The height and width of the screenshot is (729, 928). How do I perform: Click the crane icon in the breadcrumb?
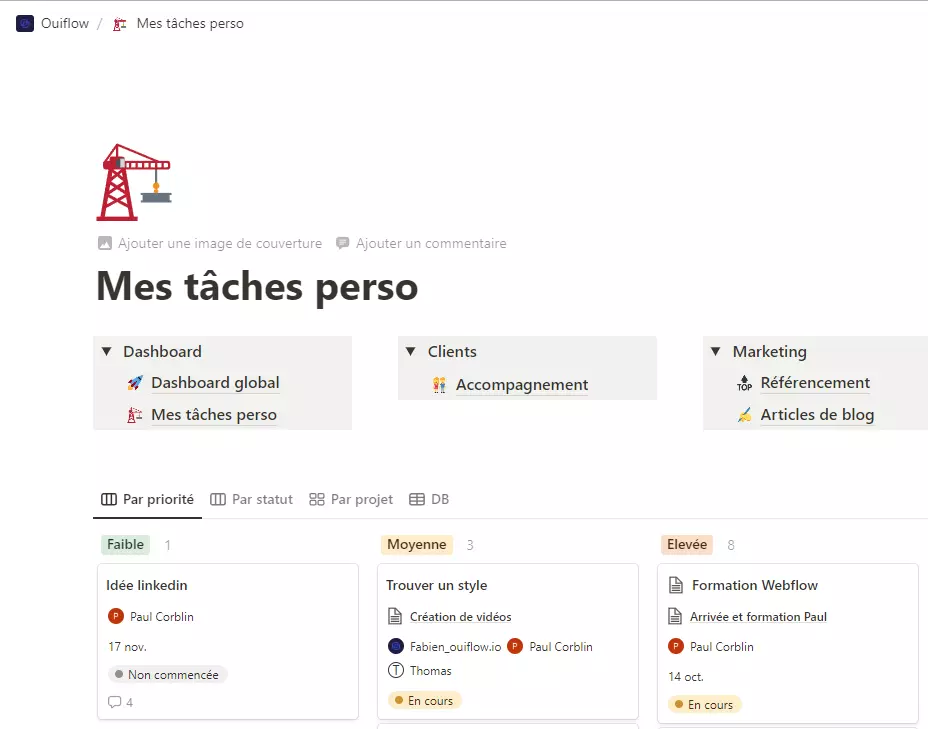(x=120, y=24)
